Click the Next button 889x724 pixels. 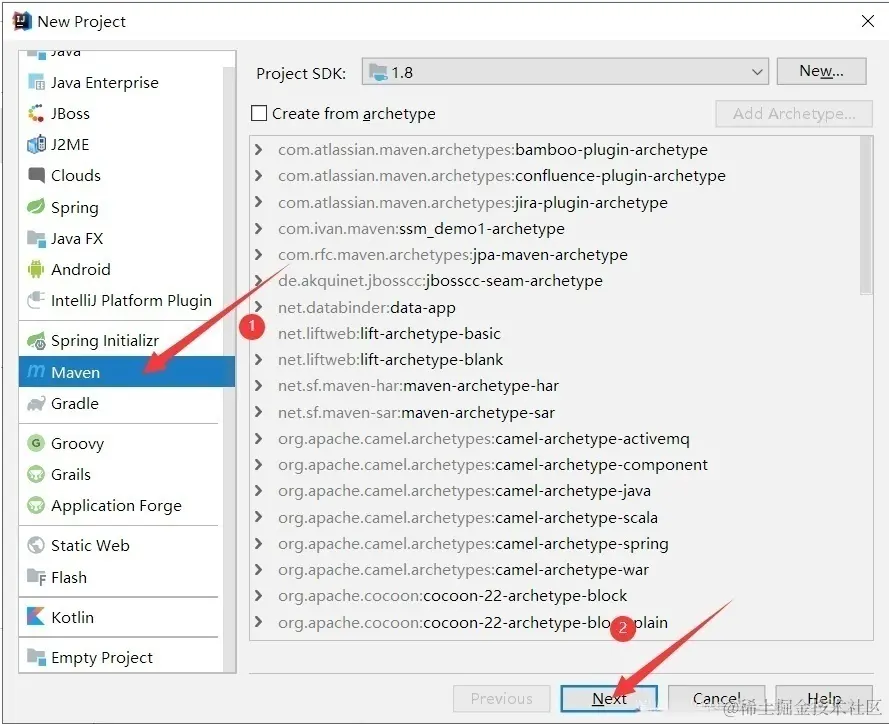pos(609,698)
